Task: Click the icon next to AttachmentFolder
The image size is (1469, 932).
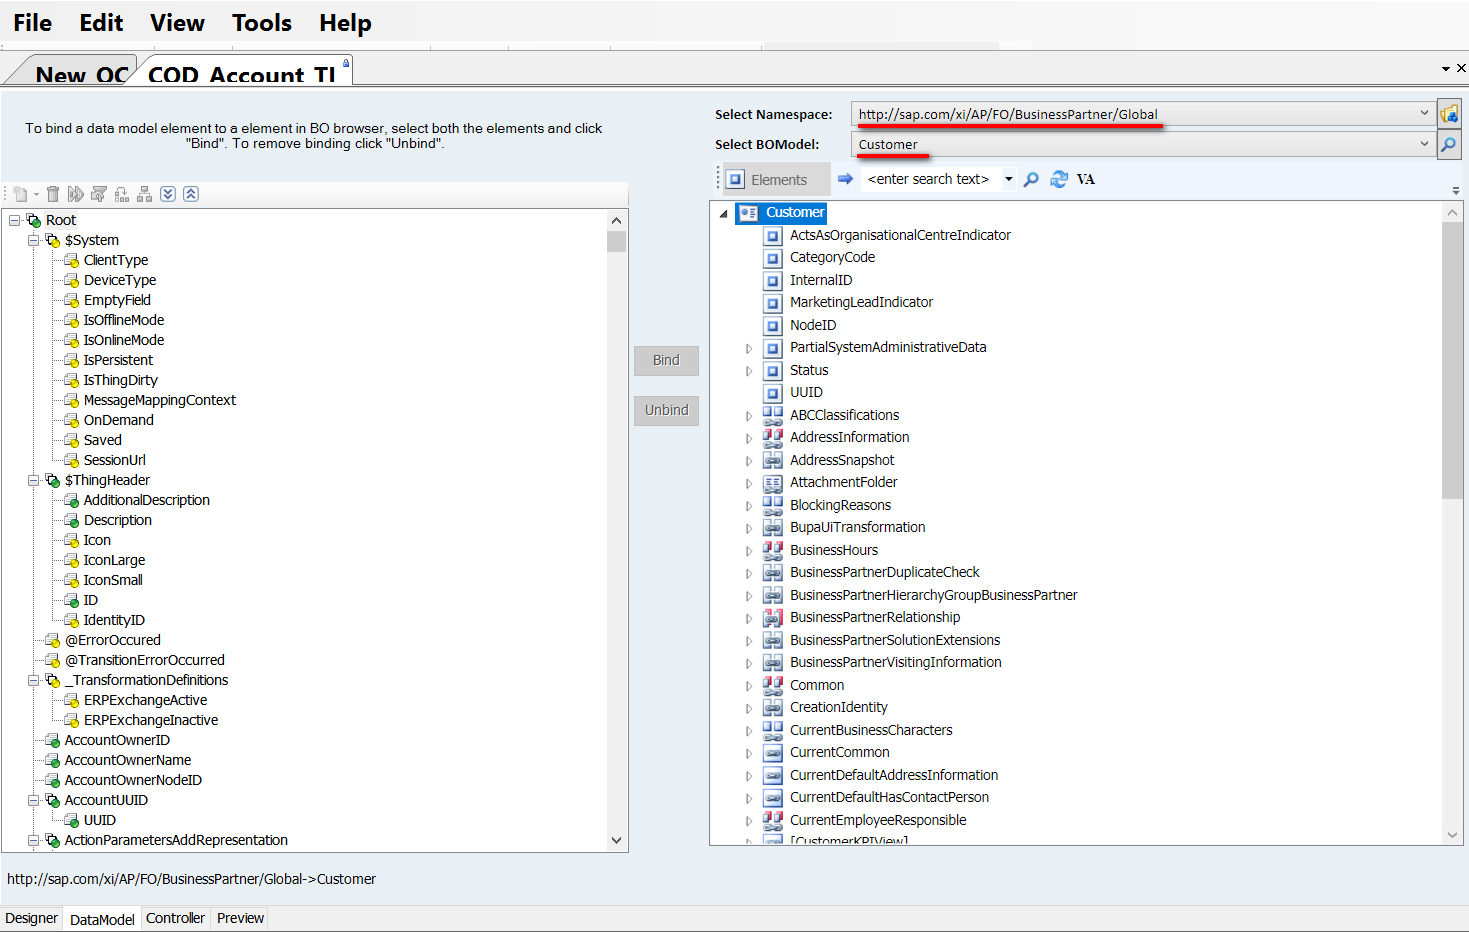Action: 773,483
